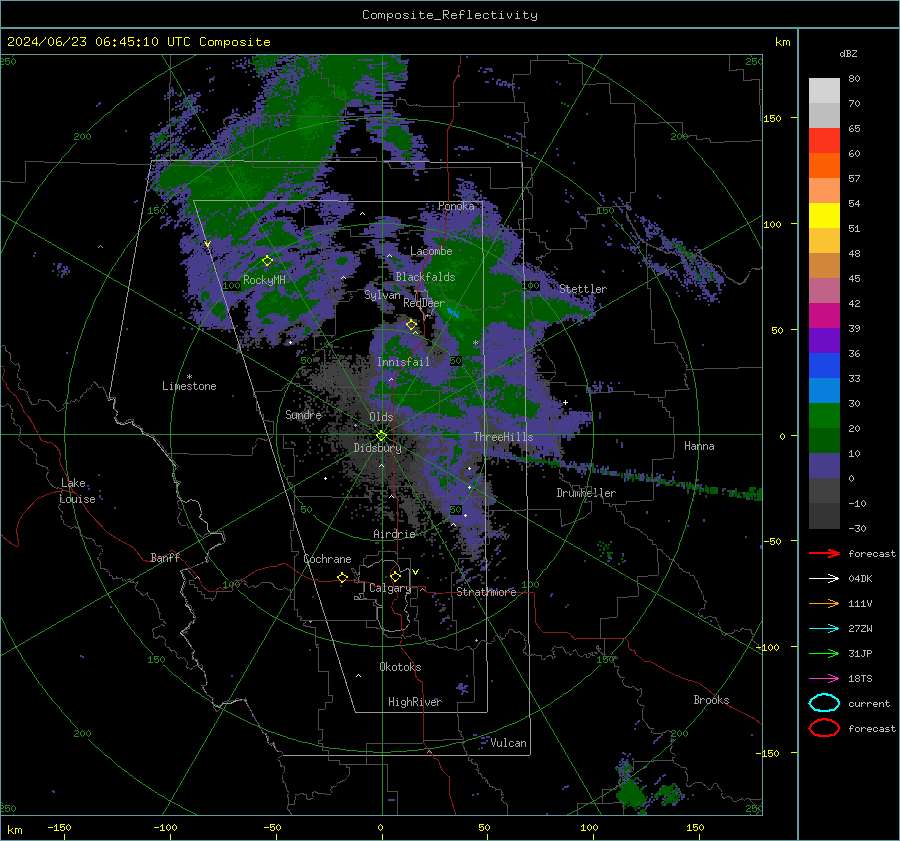Select the bright yellow swatch between 54 and 51

(x=824, y=215)
